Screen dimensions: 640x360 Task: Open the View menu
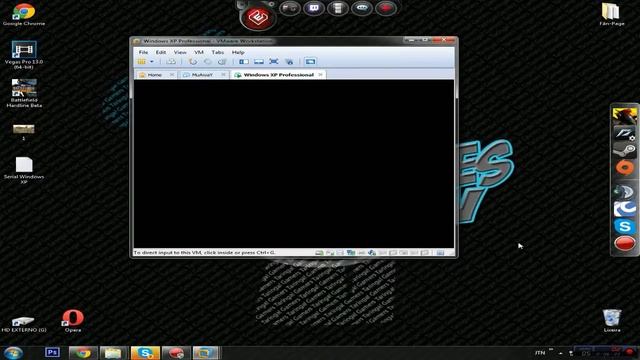[x=180, y=52]
